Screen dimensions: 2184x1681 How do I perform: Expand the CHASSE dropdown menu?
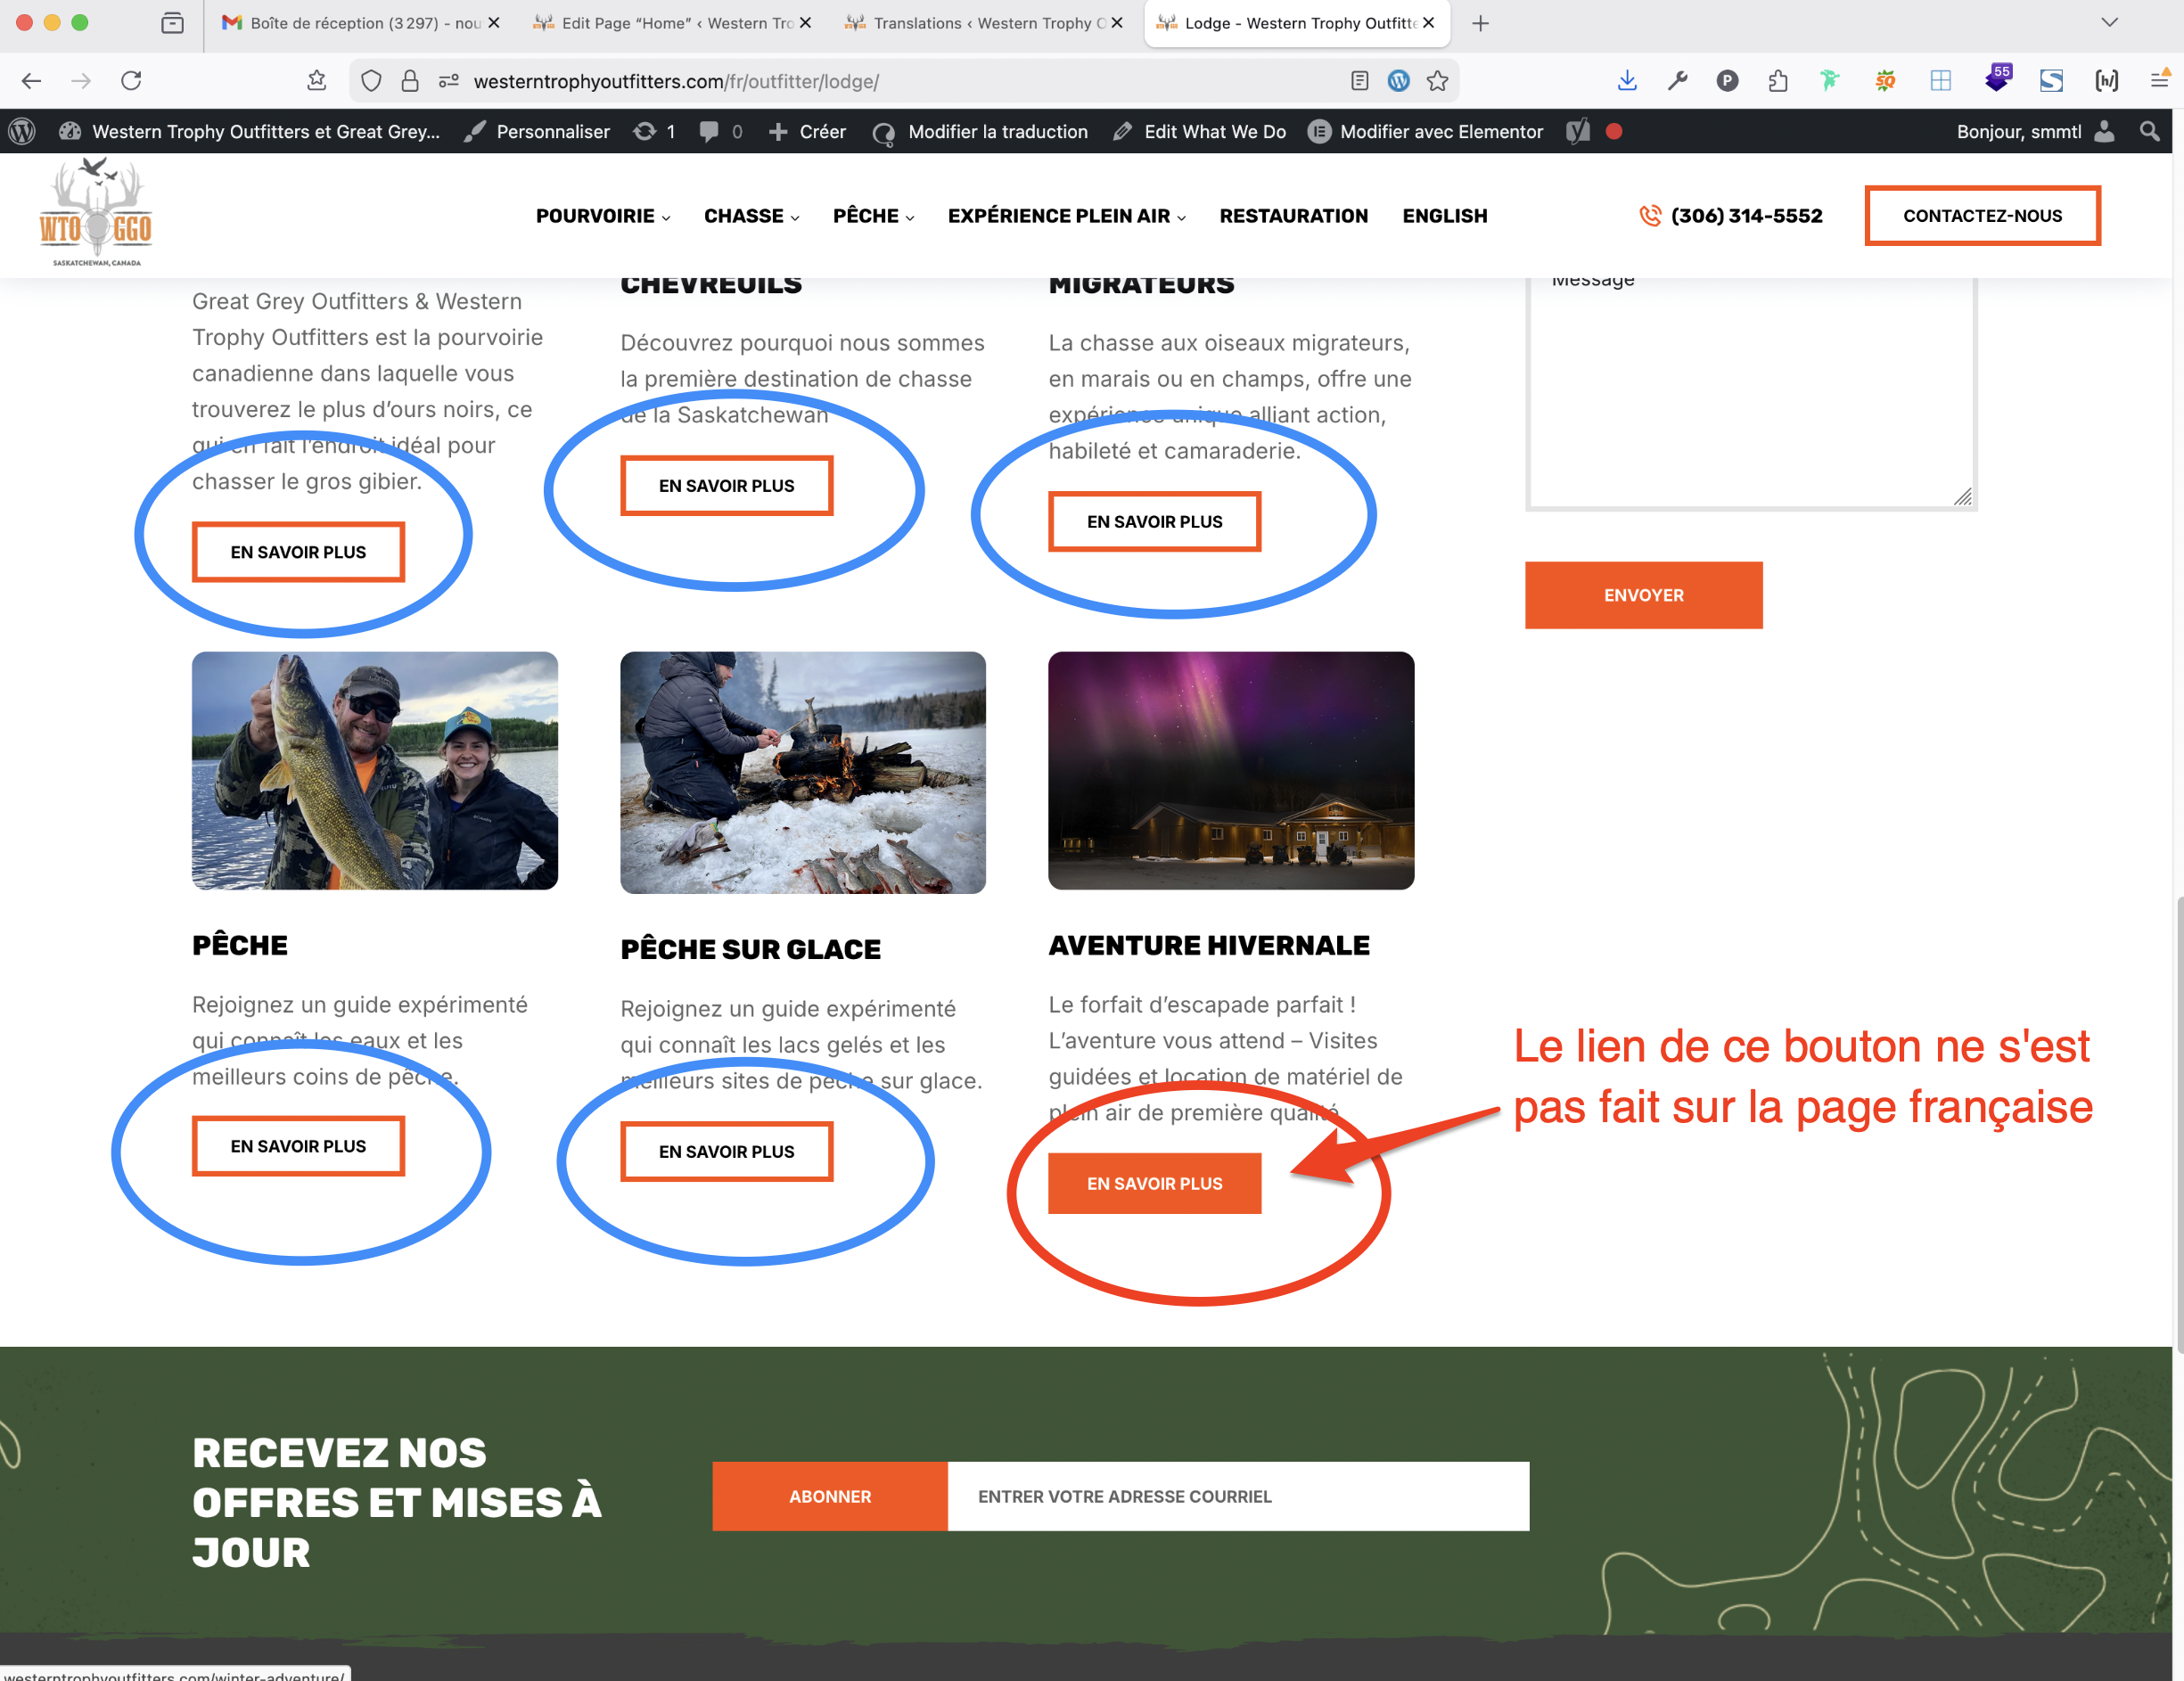pos(751,216)
